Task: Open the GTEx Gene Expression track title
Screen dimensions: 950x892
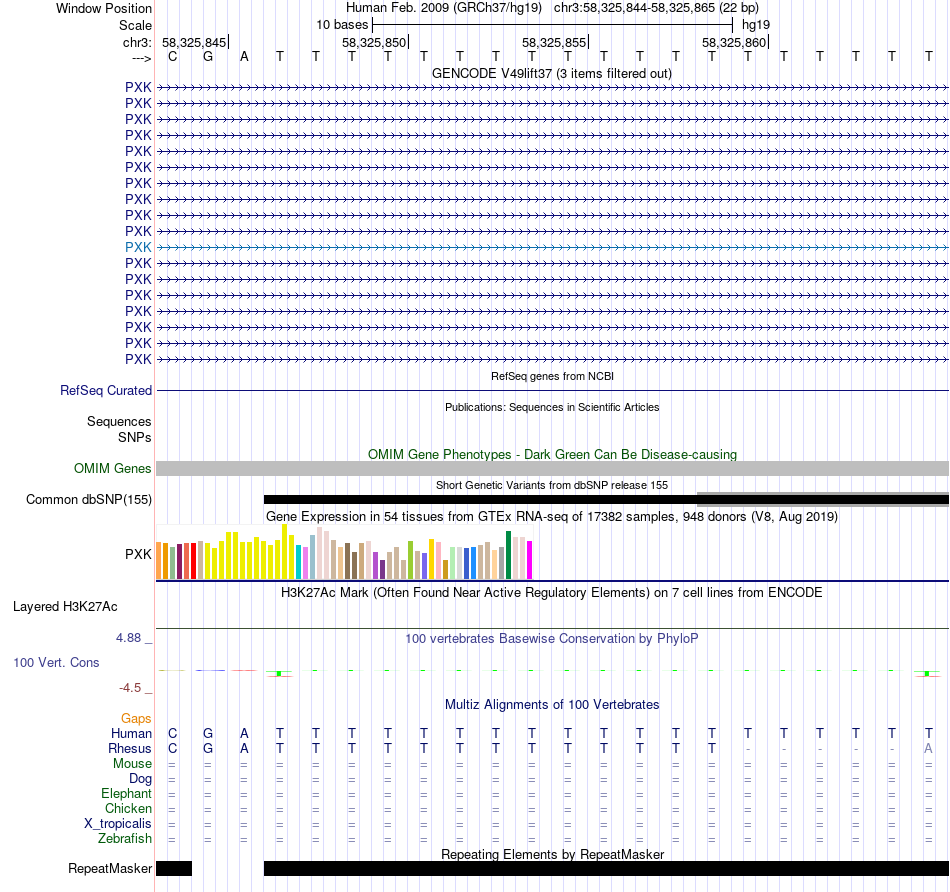Action: coord(552,516)
